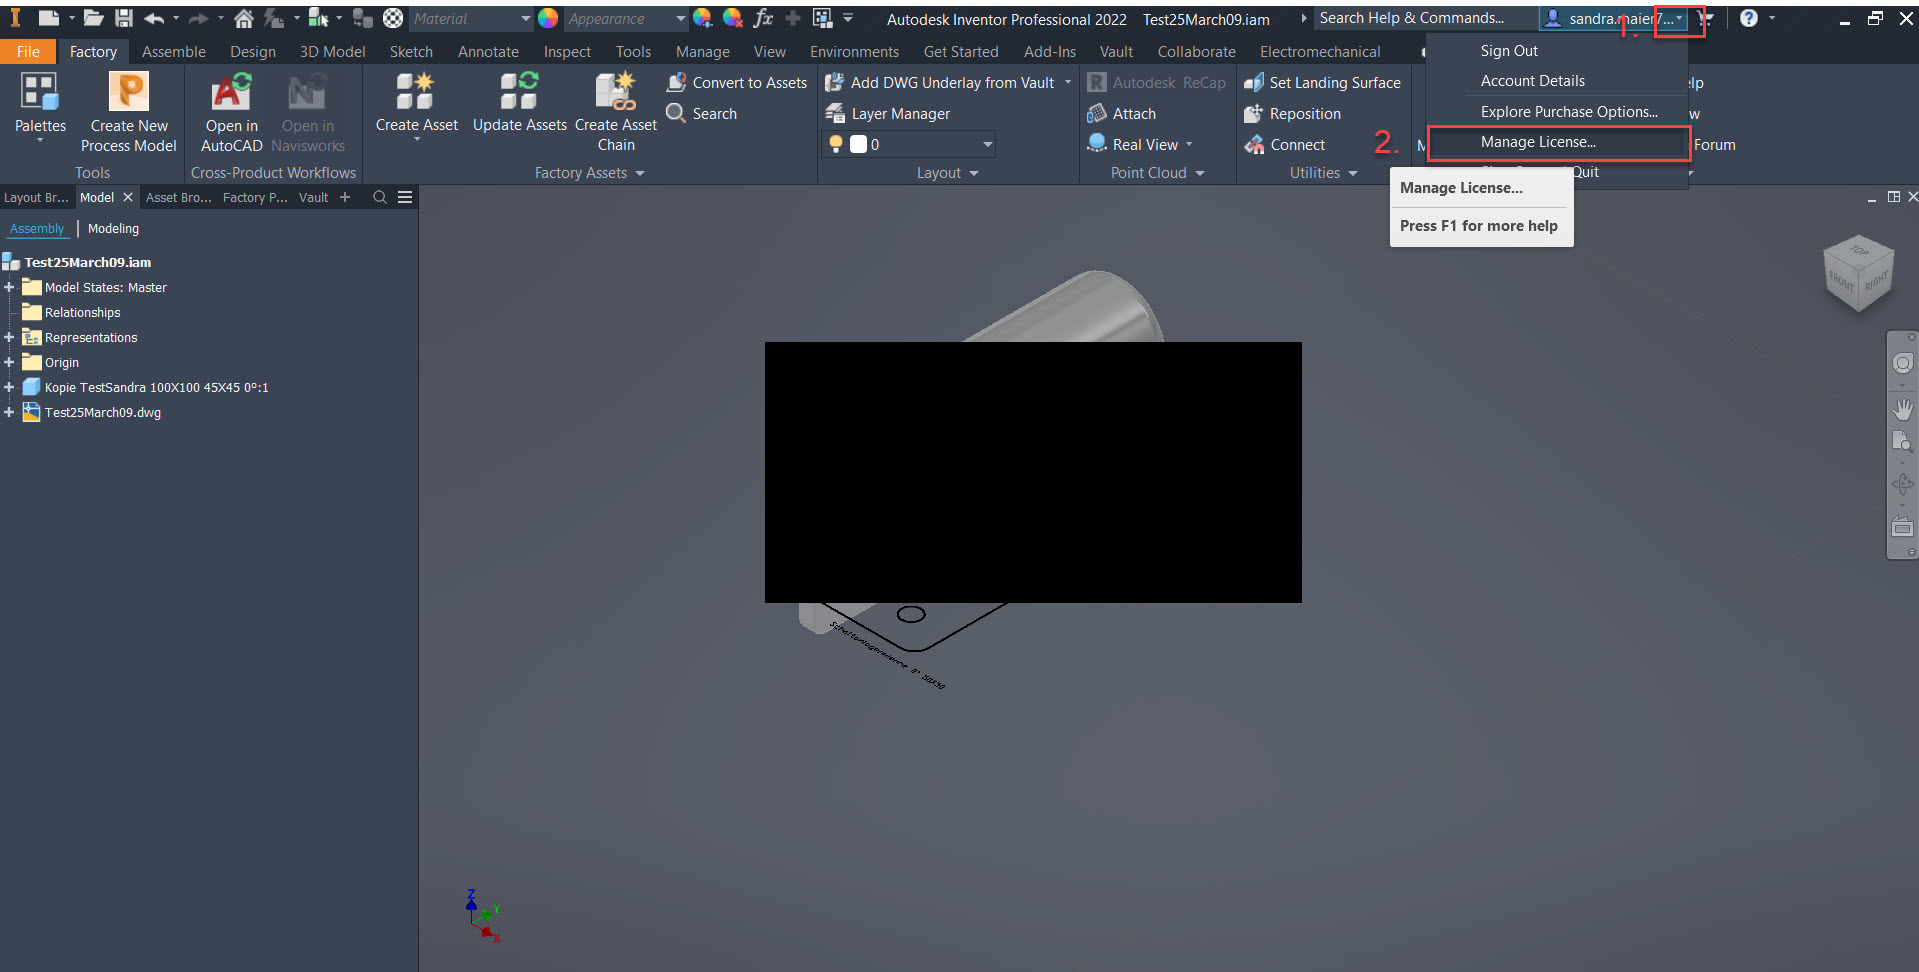This screenshot has width=1919, height=972.
Task: Click the fx Parameters icon
Action: click(763, 18)
